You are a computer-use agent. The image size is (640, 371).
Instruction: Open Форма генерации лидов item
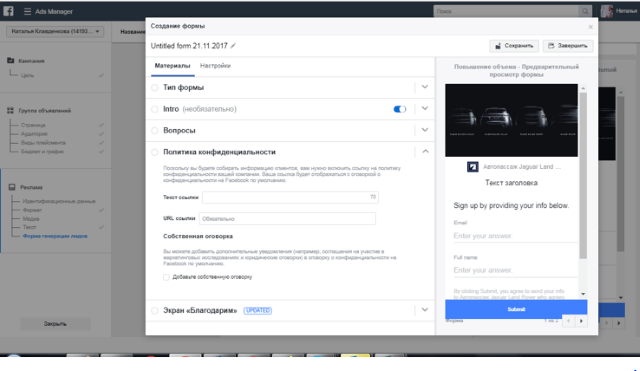55,236
